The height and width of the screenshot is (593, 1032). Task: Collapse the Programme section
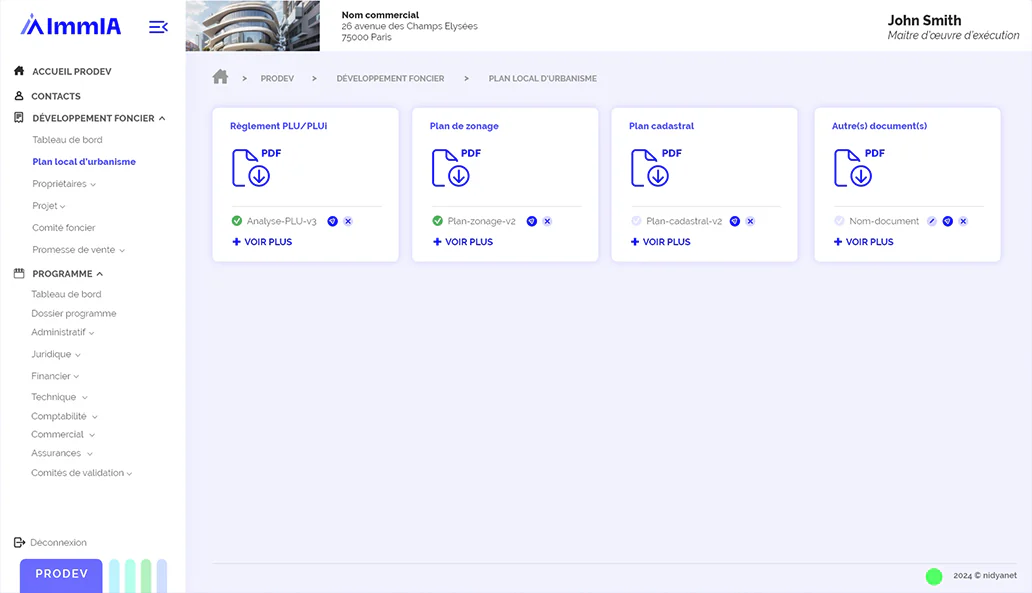click(100, 274)
